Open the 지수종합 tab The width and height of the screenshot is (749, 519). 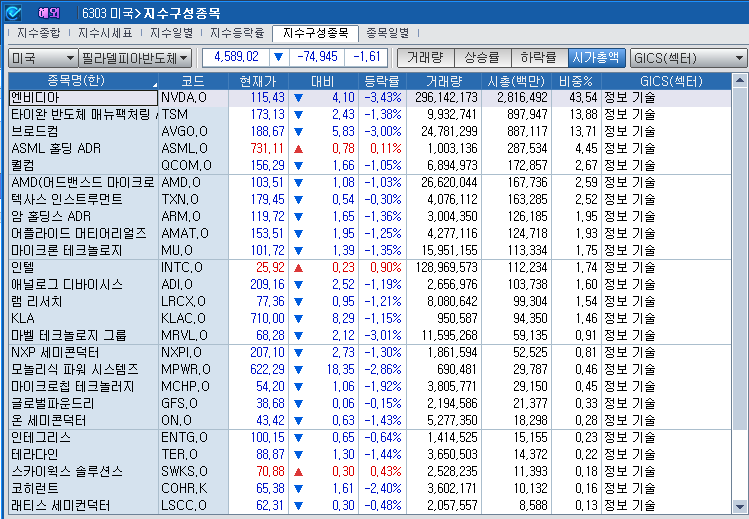click(39, 33)
